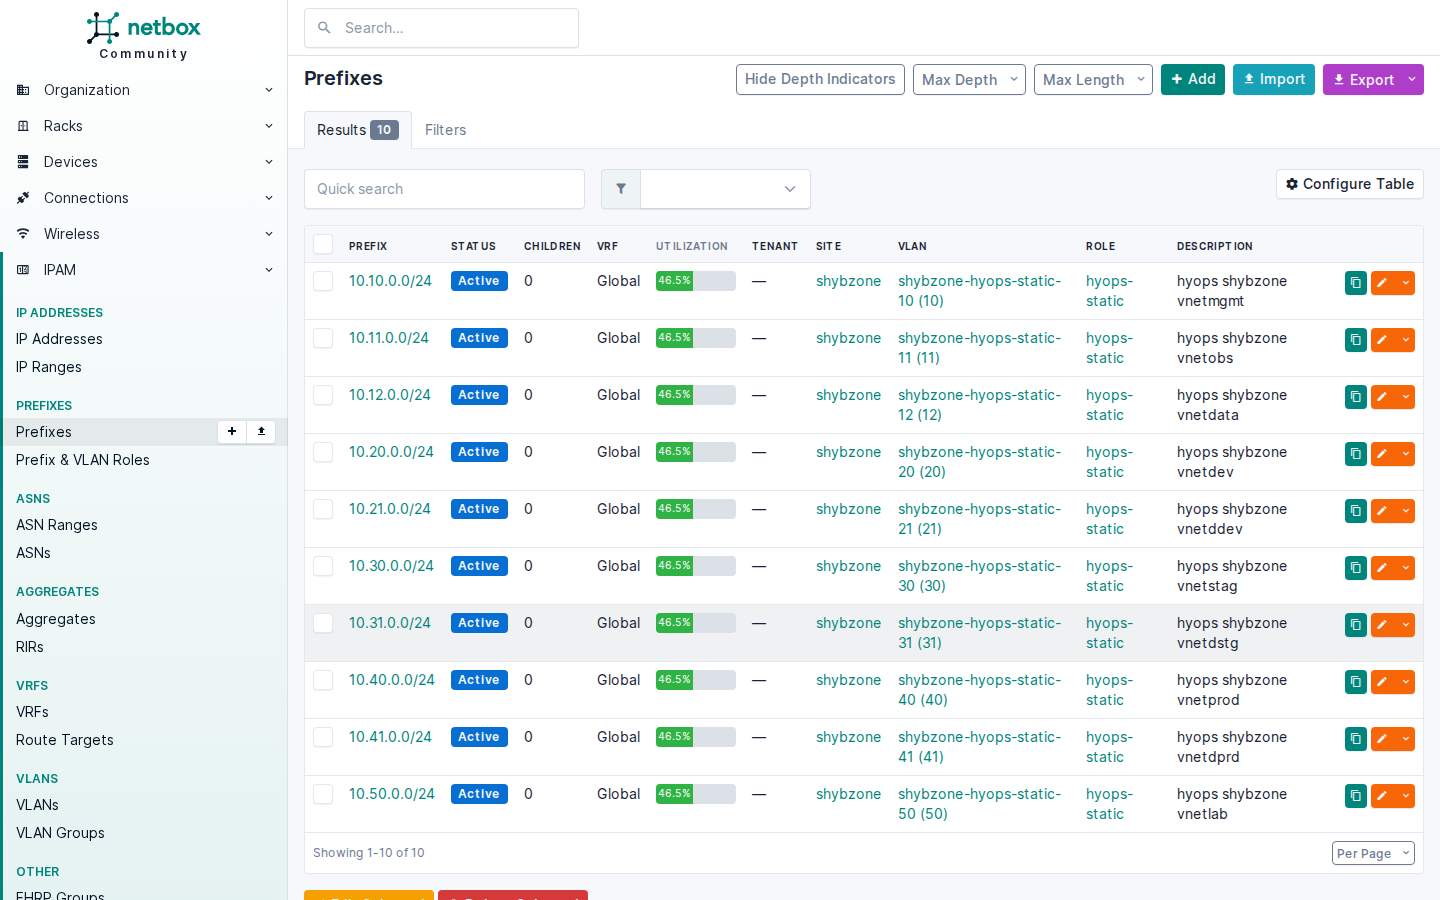Open IP Addresses in the sidebar
The width and height of the screenshot is (1440, 900).
click(59, 339)
